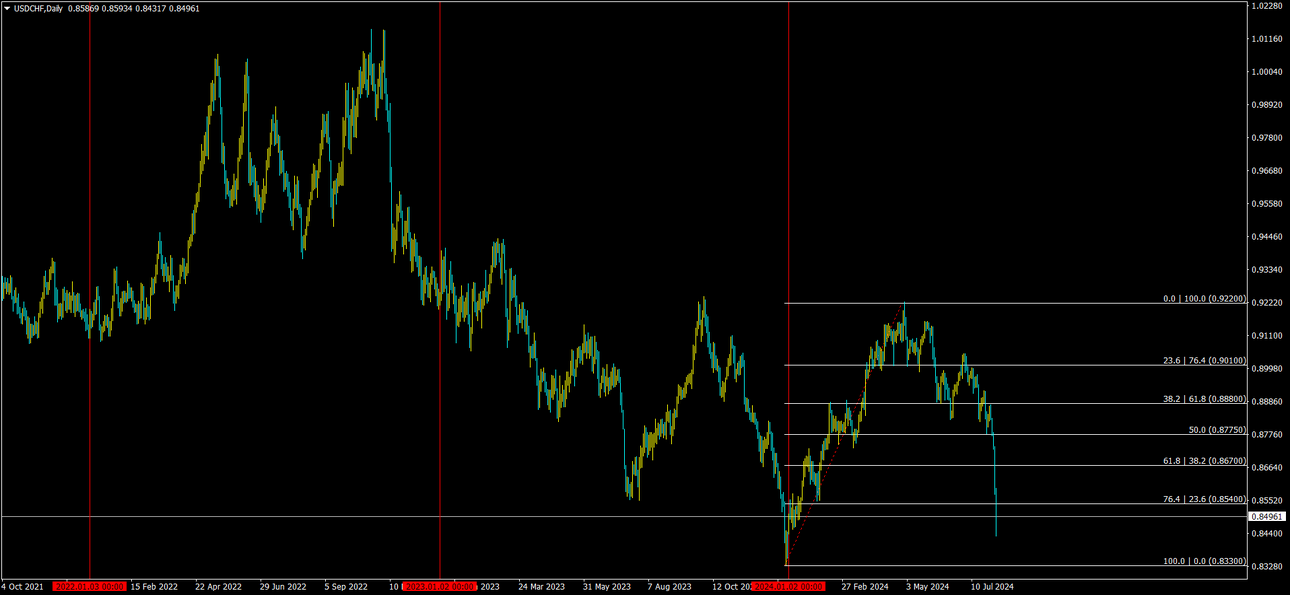Click the 0.91100 price scale label
This screenshot has height=595, width=1290.
1267,336
